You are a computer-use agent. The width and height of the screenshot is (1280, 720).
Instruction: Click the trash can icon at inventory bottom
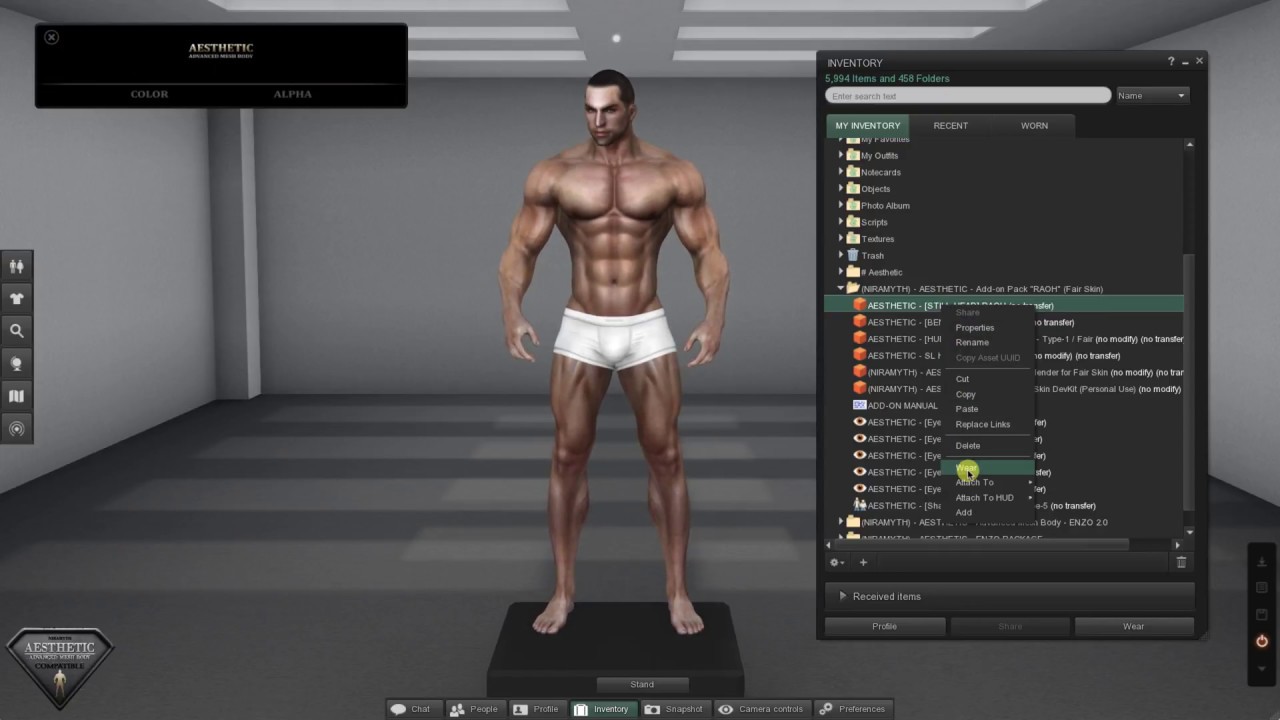[x=1181, y=562]
